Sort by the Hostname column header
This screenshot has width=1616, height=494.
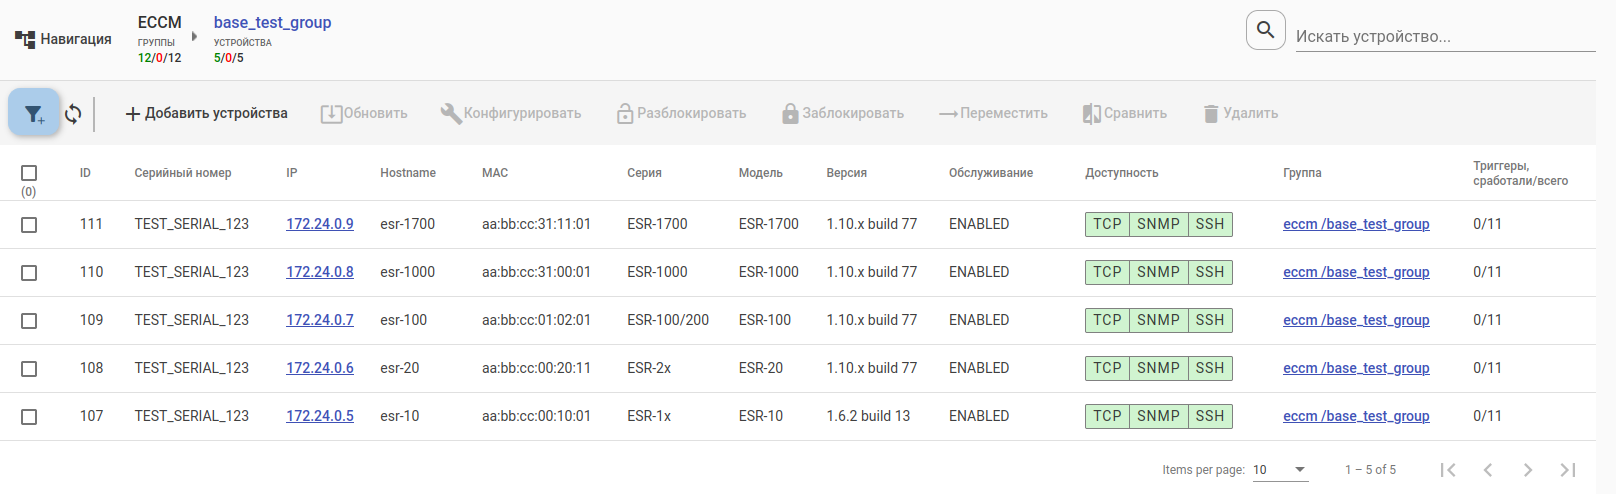[408, 173]
